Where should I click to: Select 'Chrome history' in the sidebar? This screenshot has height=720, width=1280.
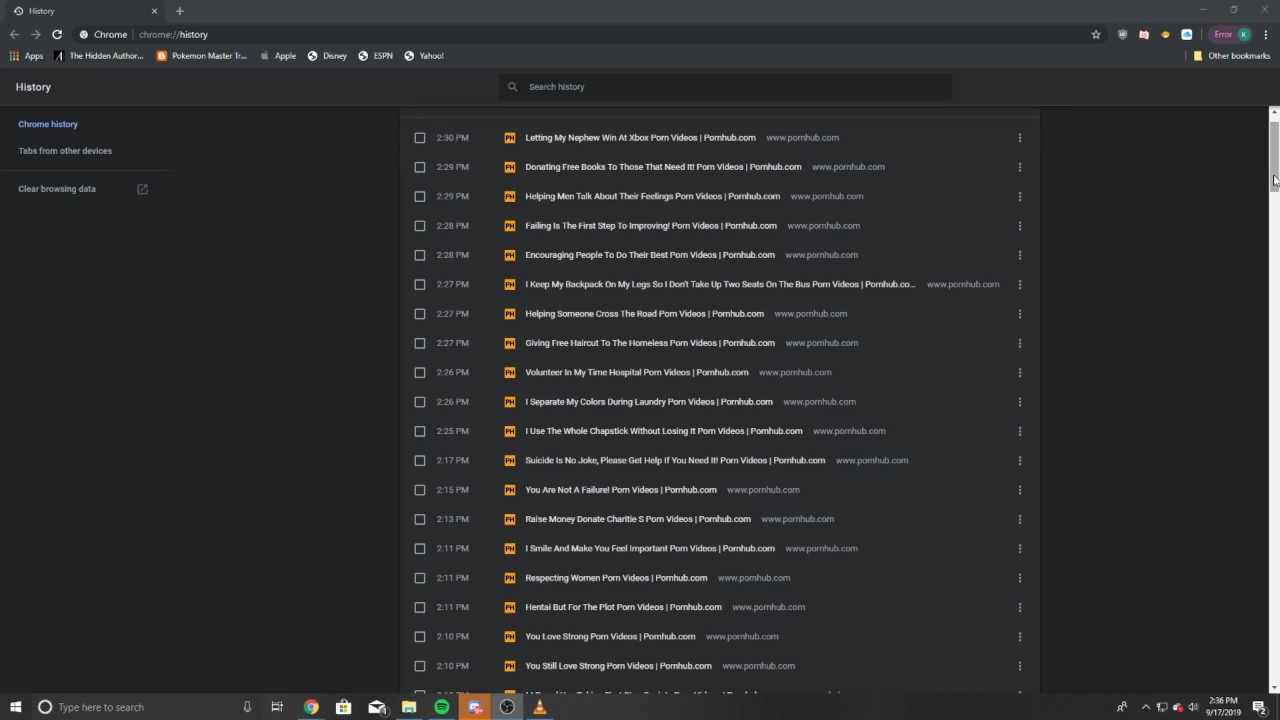(48, 124)
